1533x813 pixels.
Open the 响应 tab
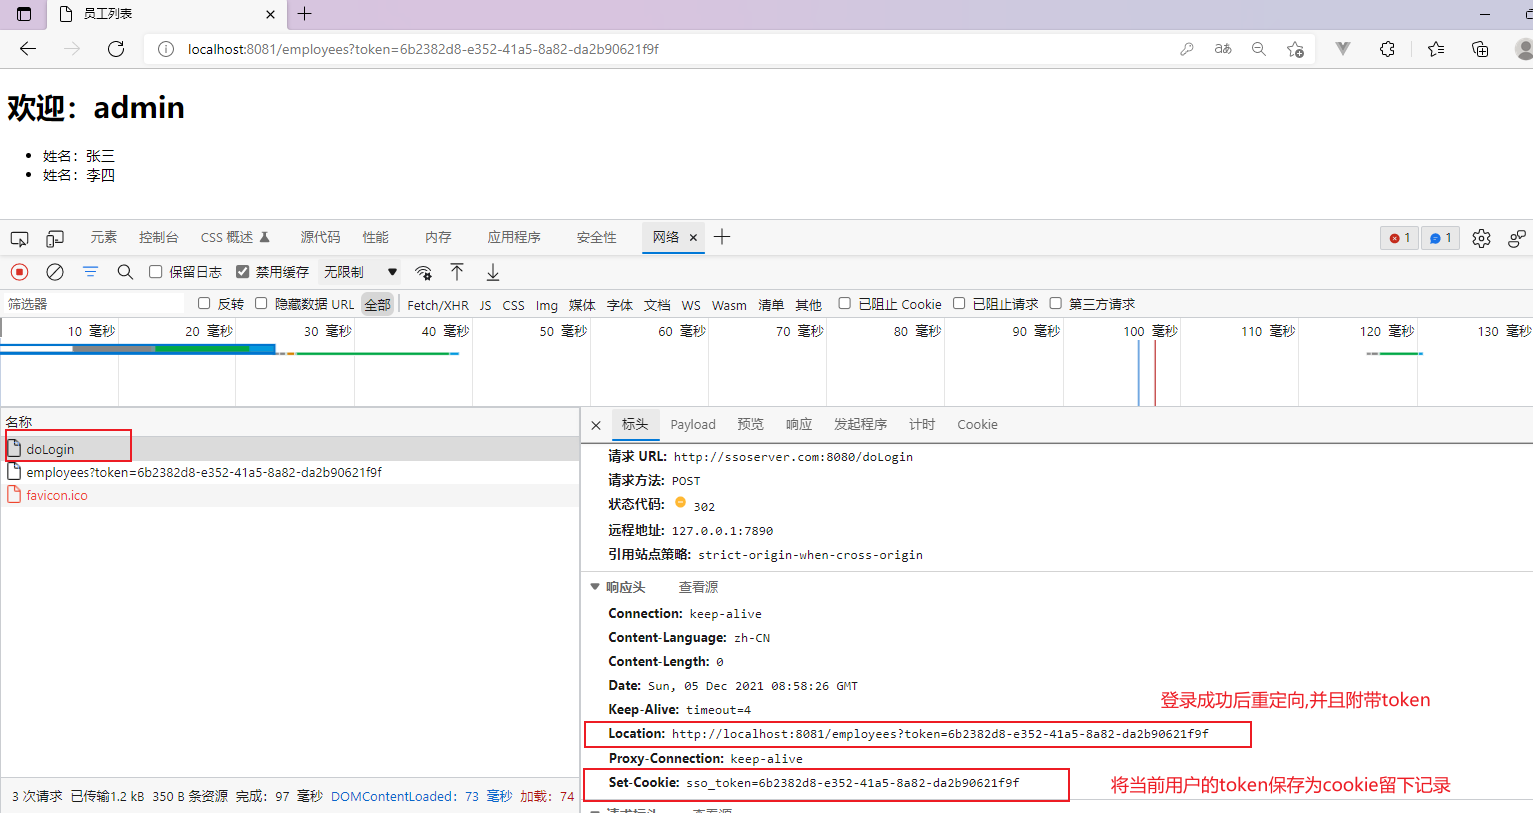(x=799, y=425)
